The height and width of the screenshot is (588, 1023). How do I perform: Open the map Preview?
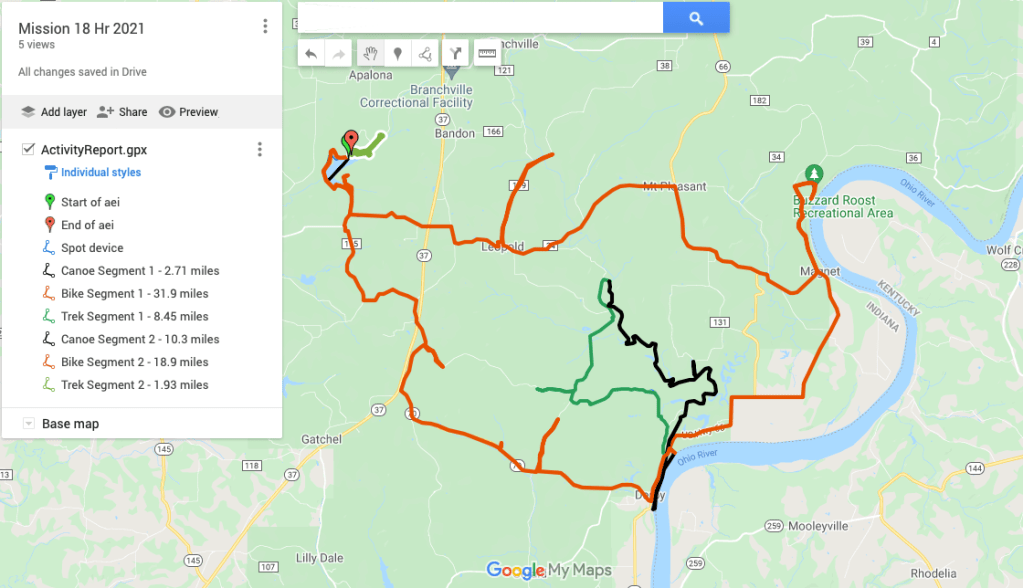pos(189,112)
